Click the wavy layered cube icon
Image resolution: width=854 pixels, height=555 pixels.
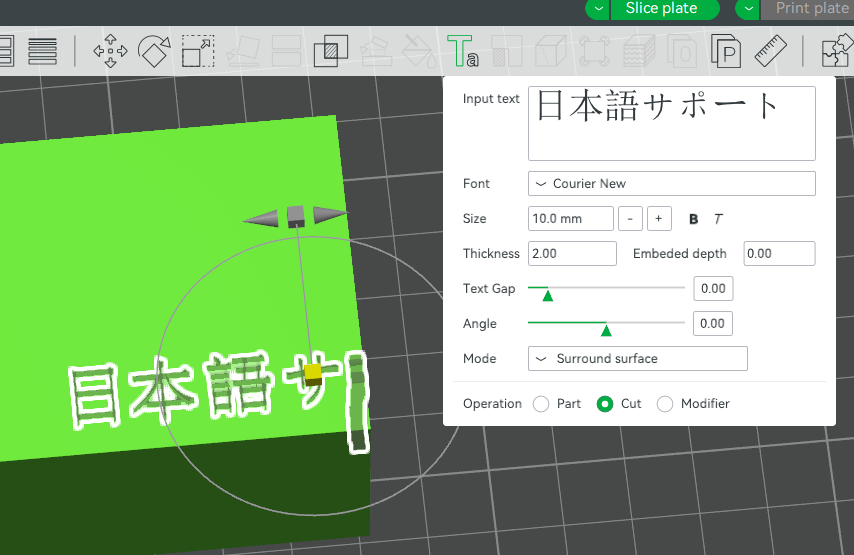(x=638, y=51)
